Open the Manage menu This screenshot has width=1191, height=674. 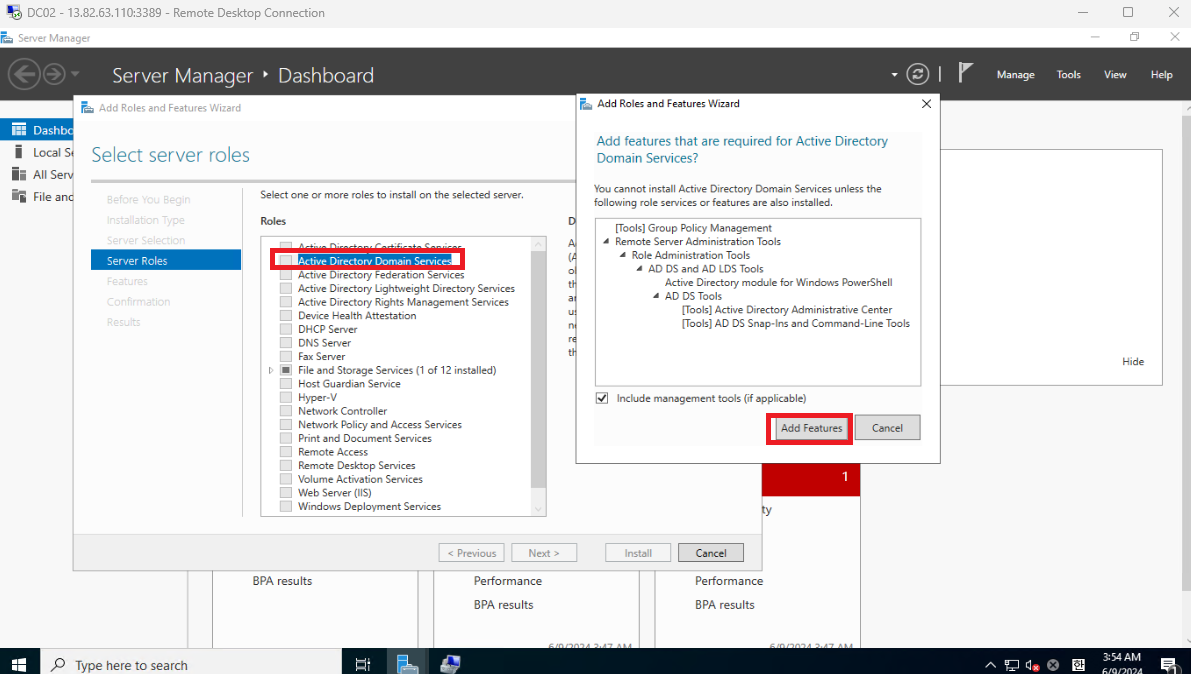pyautogui.click(x=1016, y=74)
